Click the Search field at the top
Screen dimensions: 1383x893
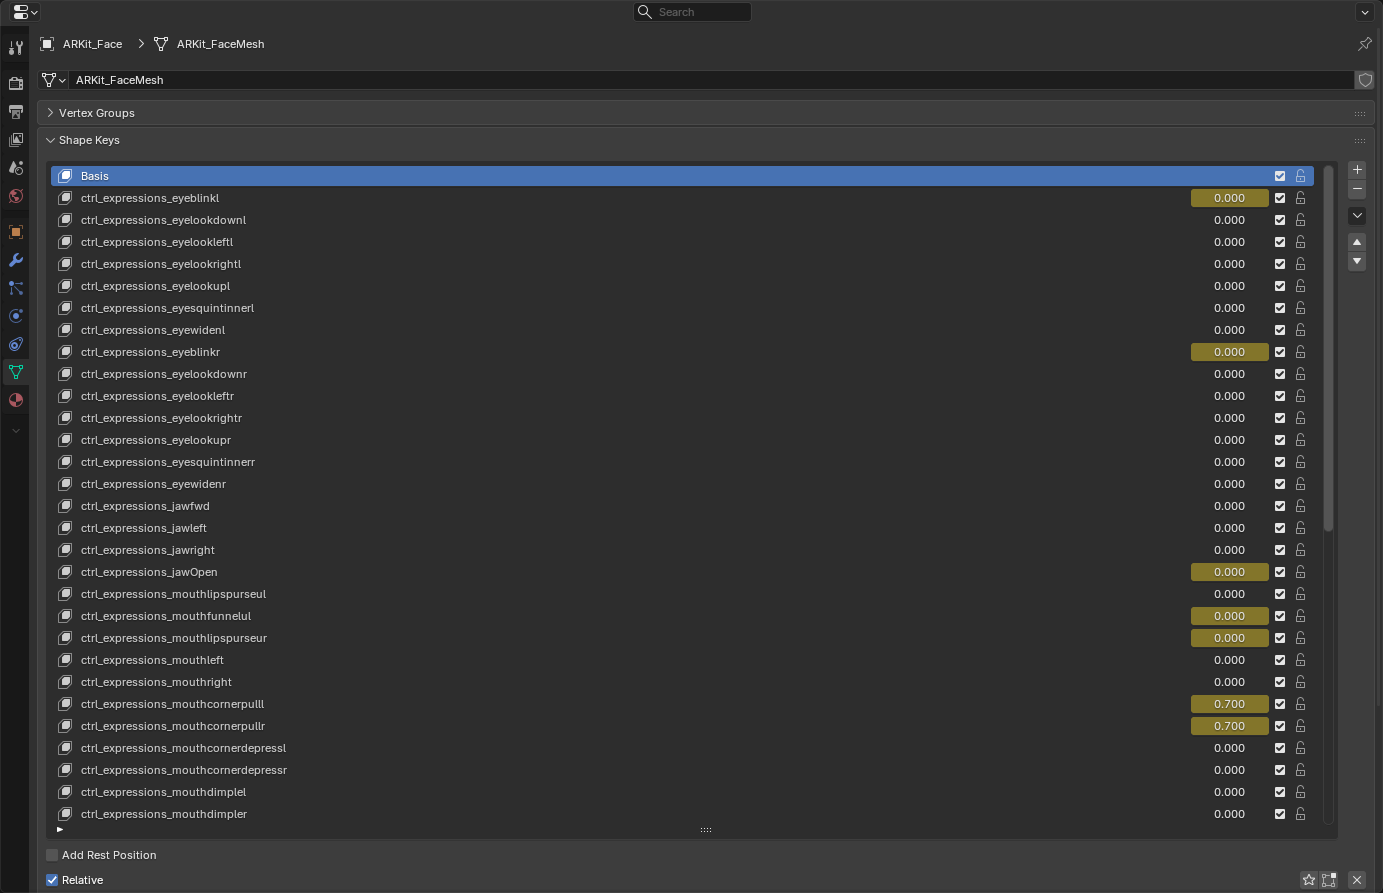coord(692,12)
